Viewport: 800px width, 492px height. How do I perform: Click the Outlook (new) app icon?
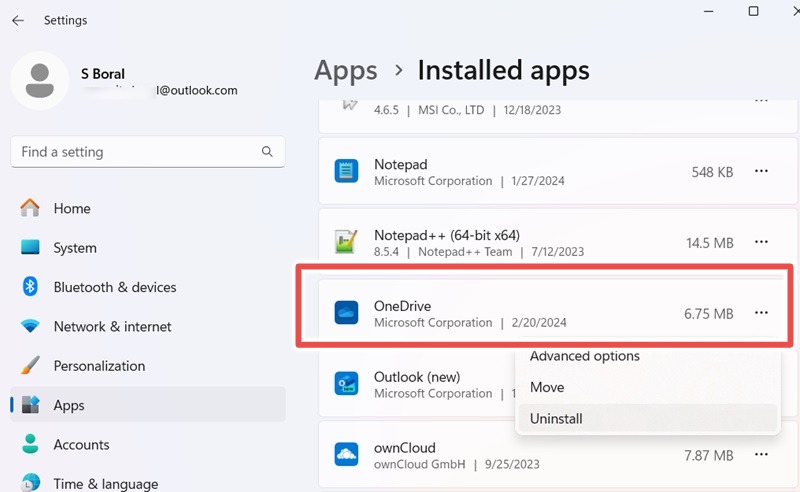pyautogui.click(x=346, y=383)
